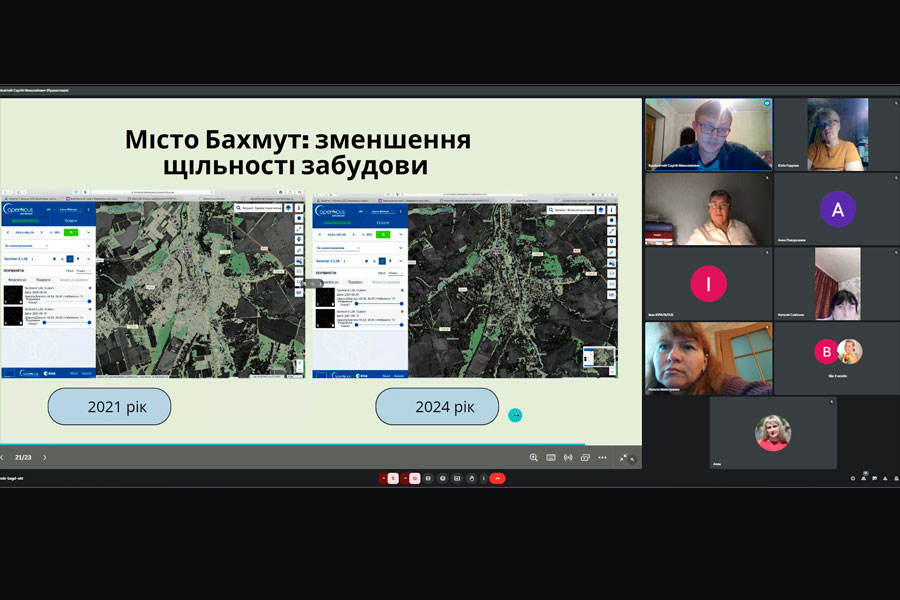Image resolution: width=900 pixels, height=600 pixels.
Task: Select tile of woman in white shirt
Action: click(709, 209)
